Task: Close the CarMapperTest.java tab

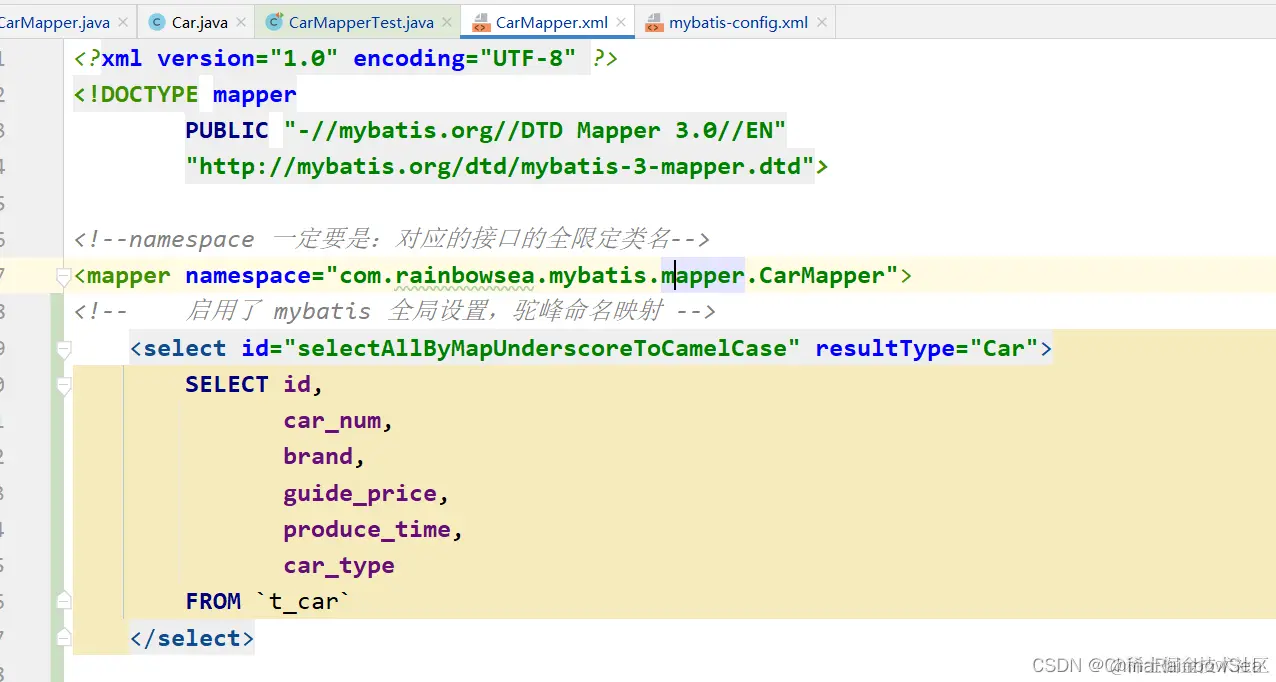Action: point(447,22)
